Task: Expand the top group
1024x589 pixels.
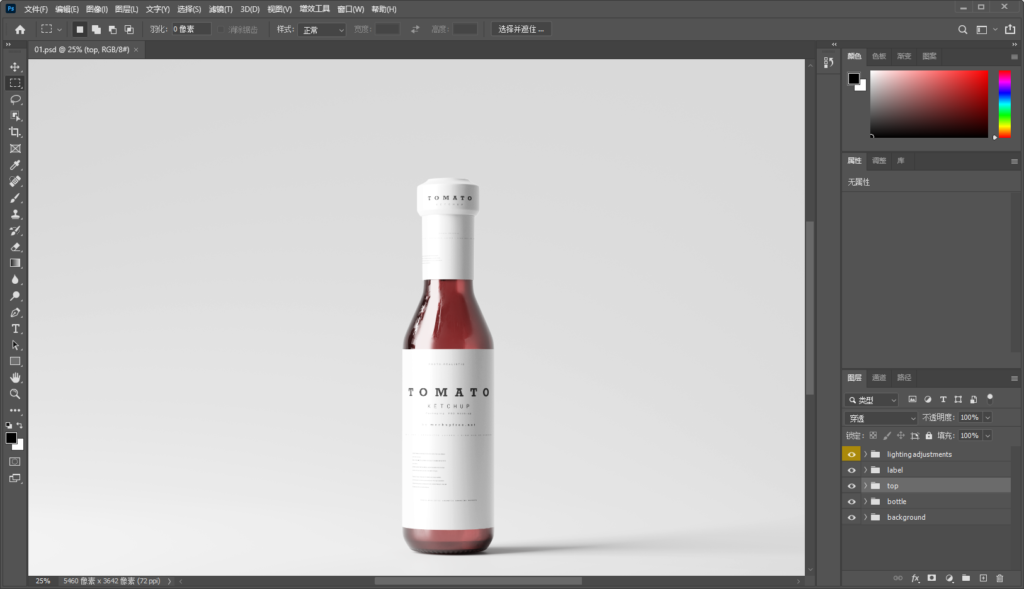Action: tap(865, 486)
